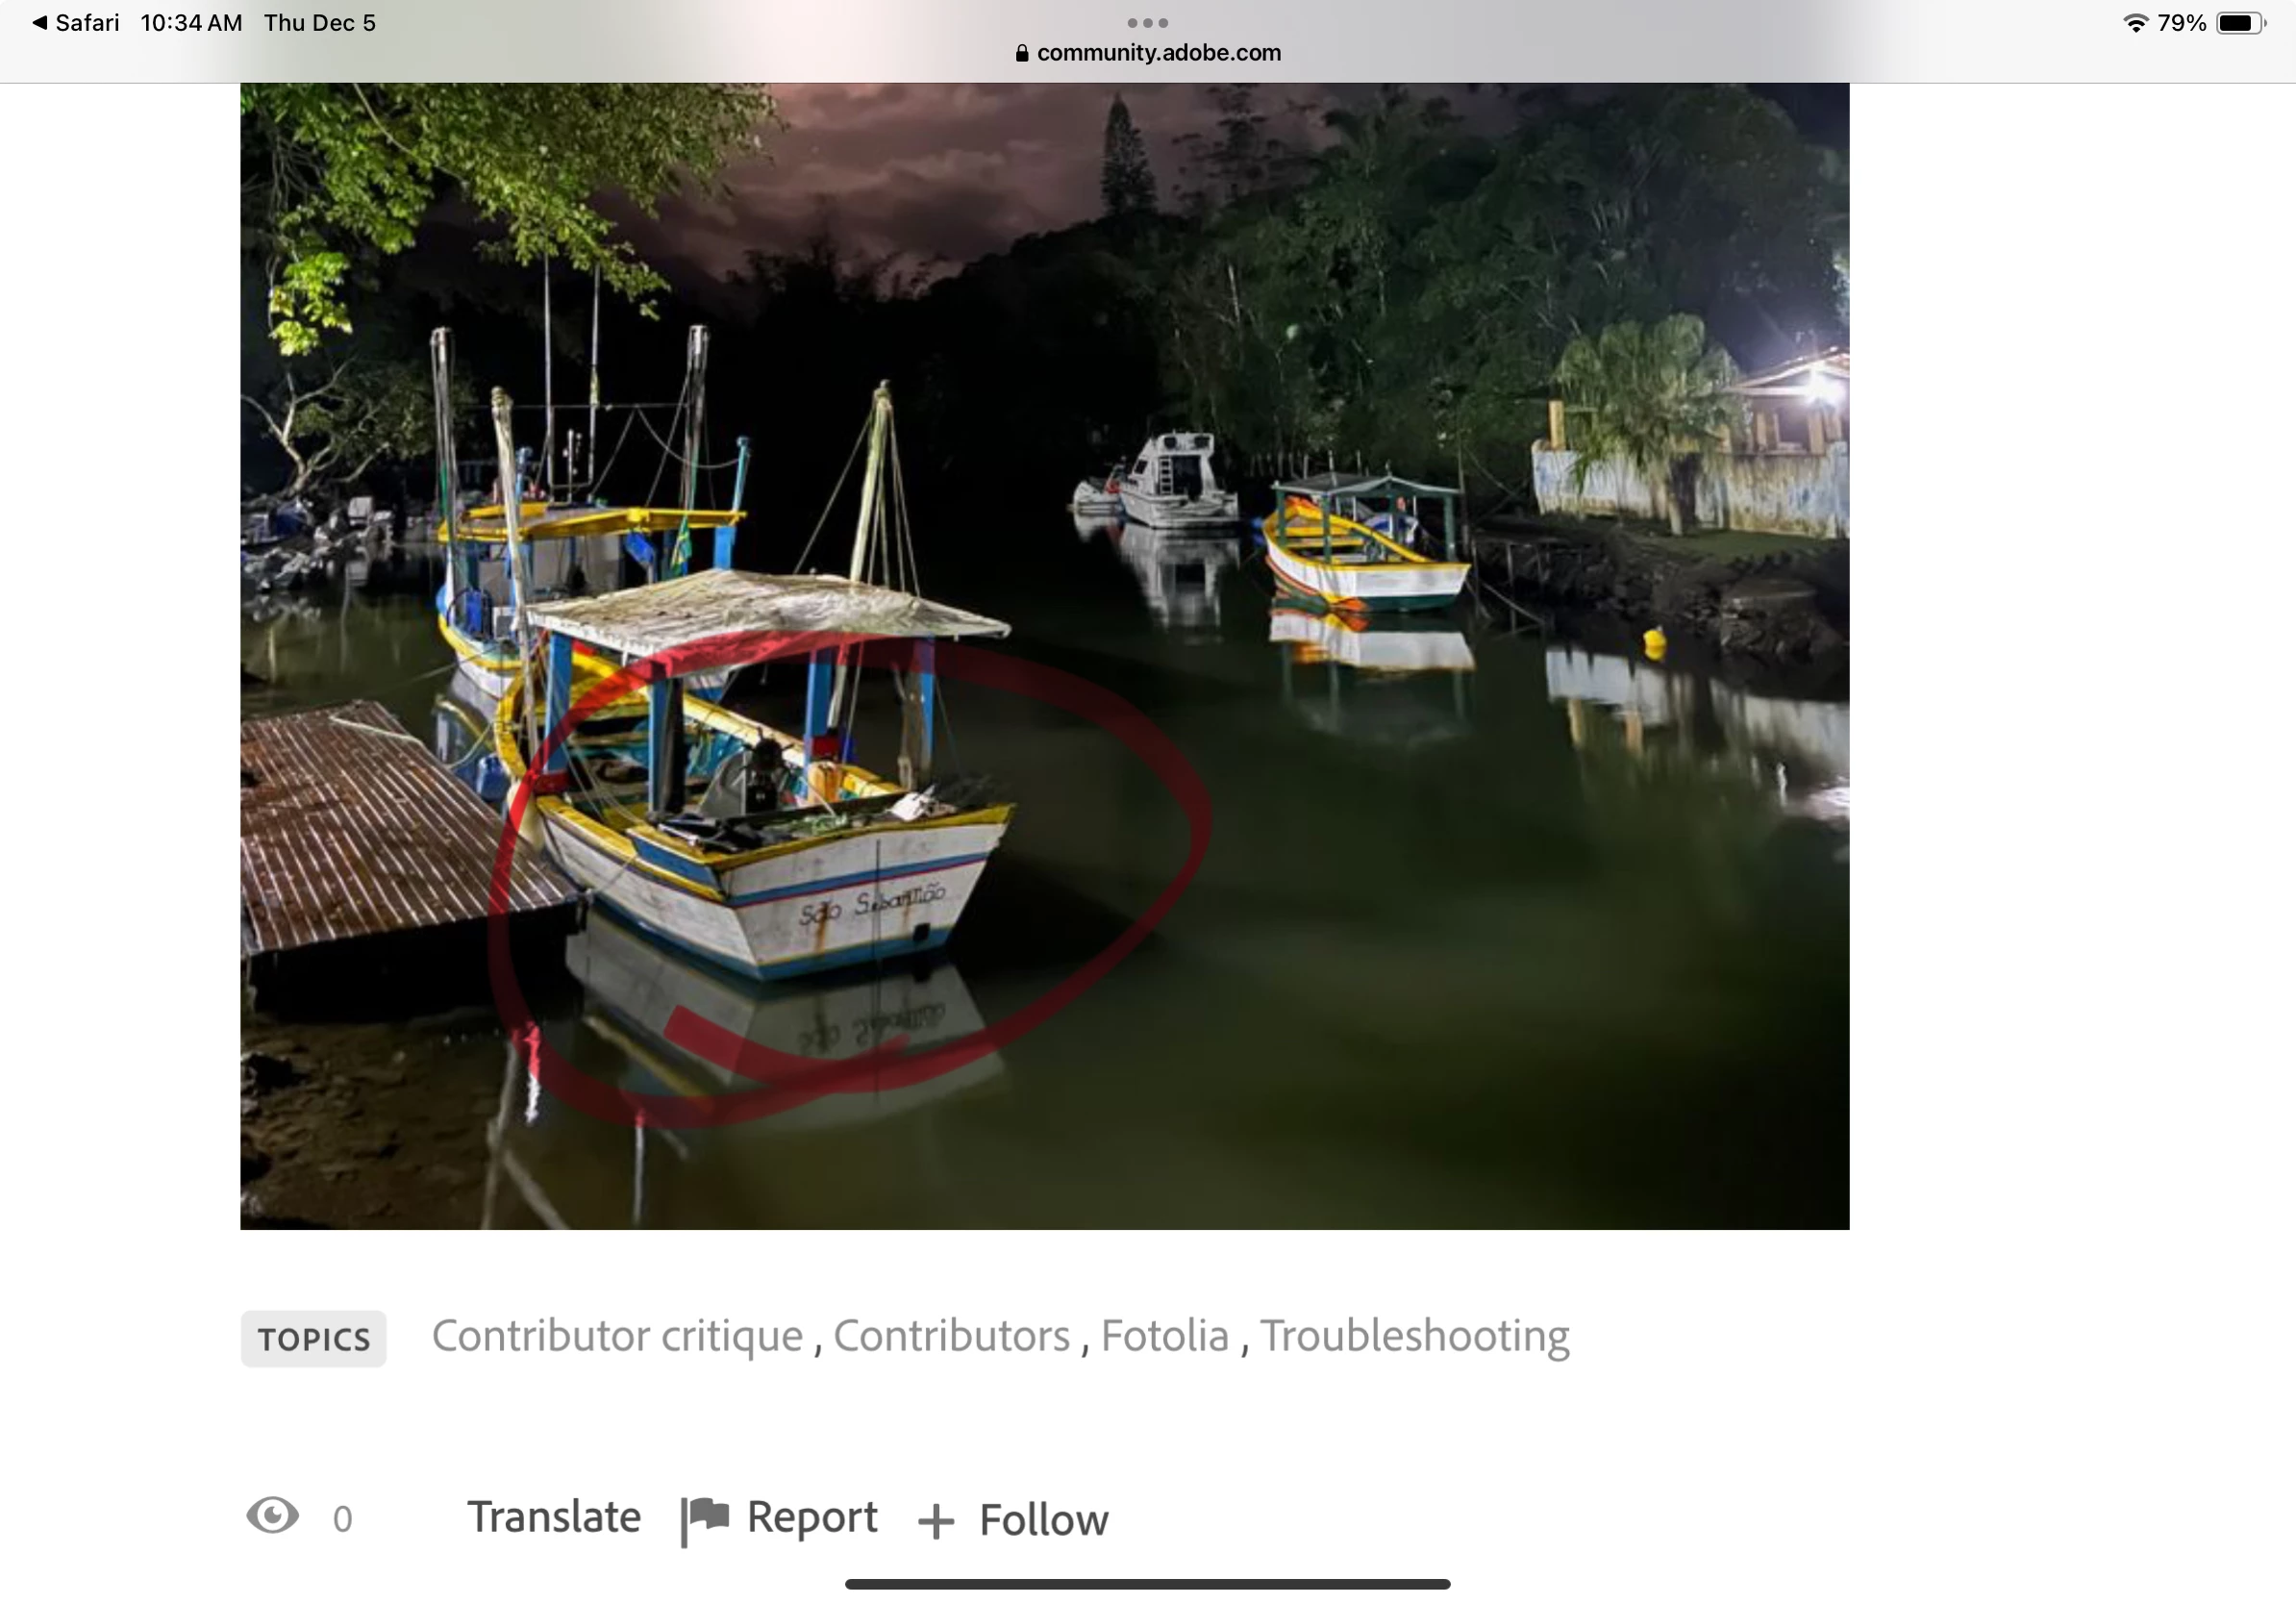Viewport: 2296px width, 1604px height.
Task: Follow this conversation
Action: click(x=1043, y=1520)
